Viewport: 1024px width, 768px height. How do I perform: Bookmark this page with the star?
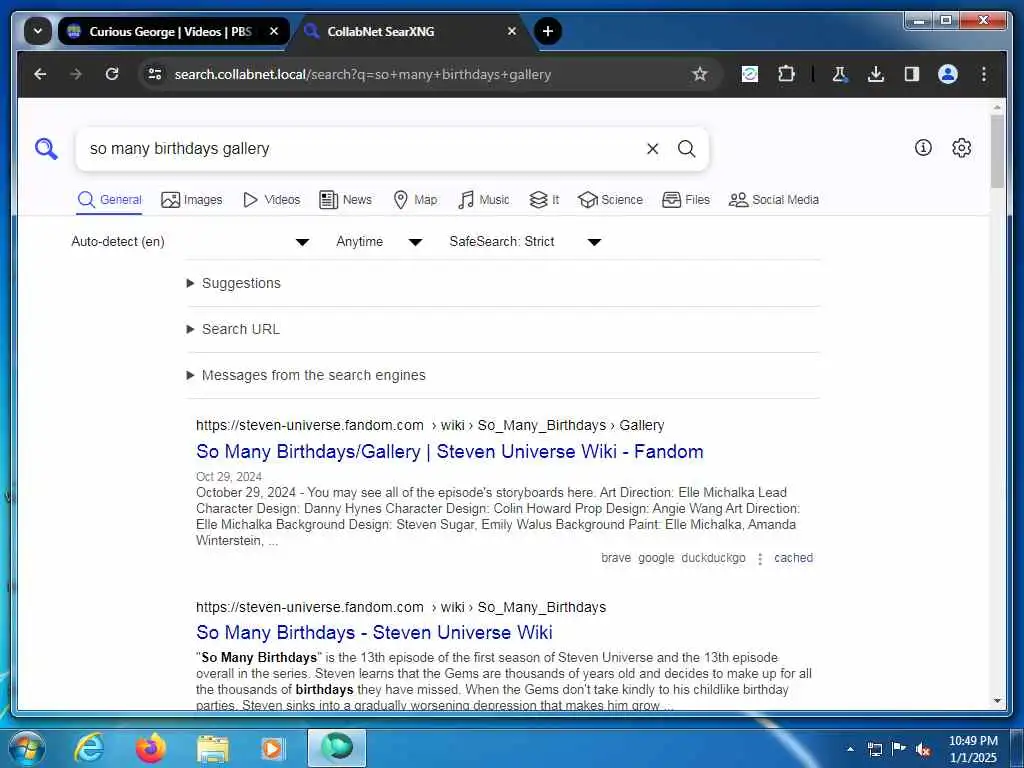pos(699,74)
